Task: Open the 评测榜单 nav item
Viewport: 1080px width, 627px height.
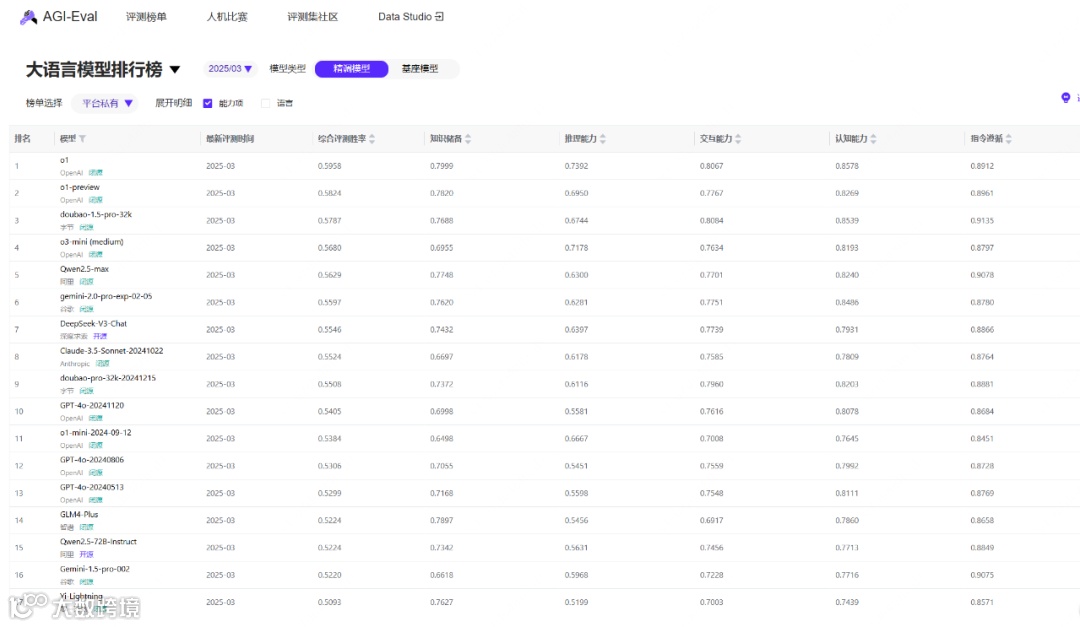Action: tap(146, 17)
